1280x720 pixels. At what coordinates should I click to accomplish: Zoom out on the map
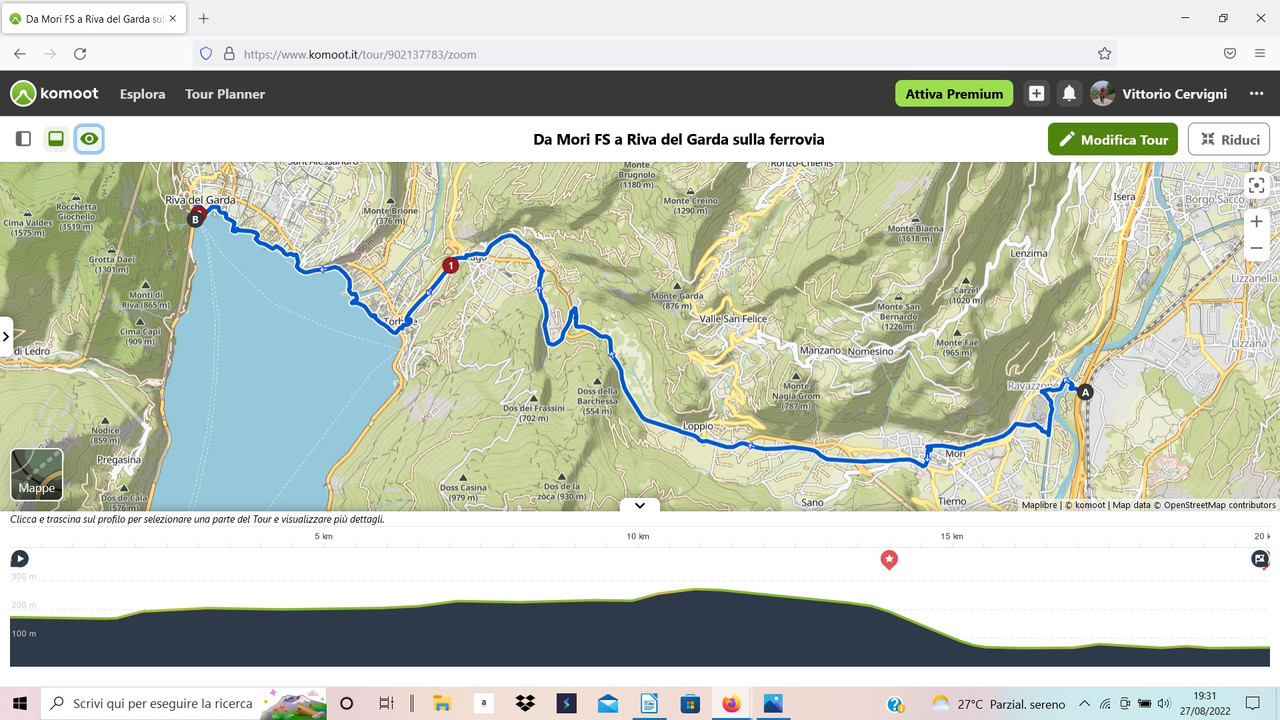[1257, 248]
